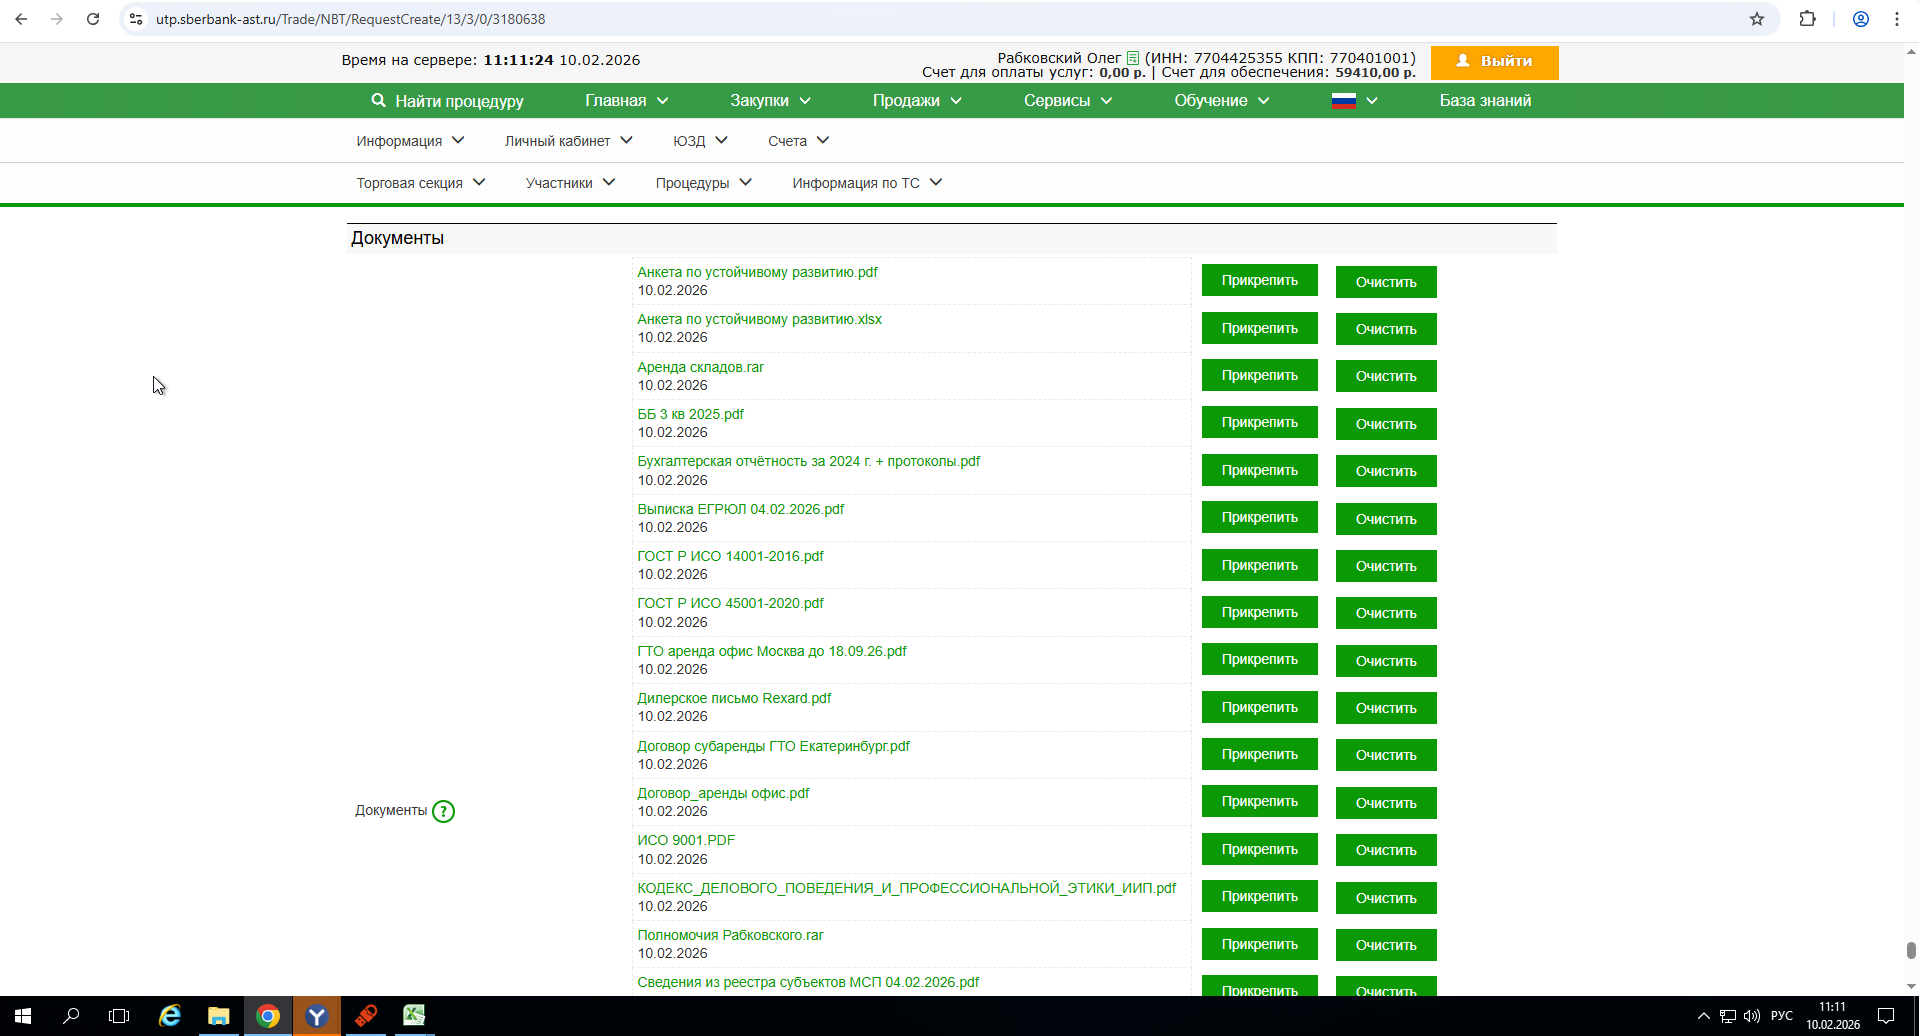Expand the Личный кабинет submenu

tap(569, 141)
